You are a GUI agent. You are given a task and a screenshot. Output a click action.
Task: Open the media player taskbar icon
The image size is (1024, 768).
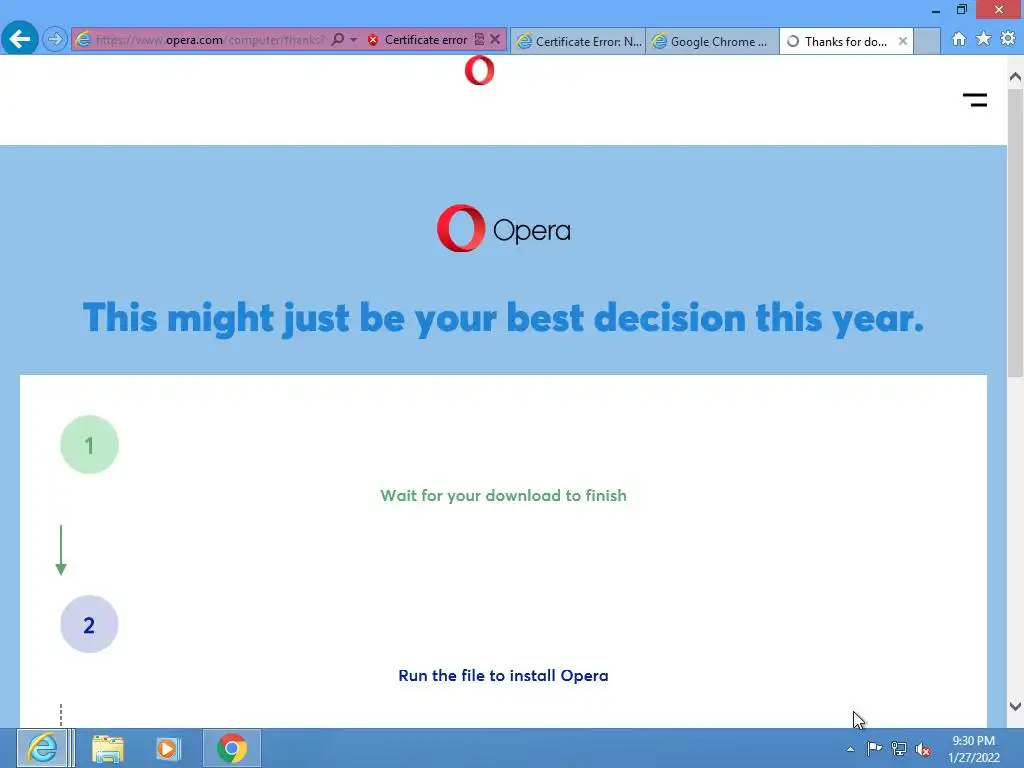(x=168, y=748)
